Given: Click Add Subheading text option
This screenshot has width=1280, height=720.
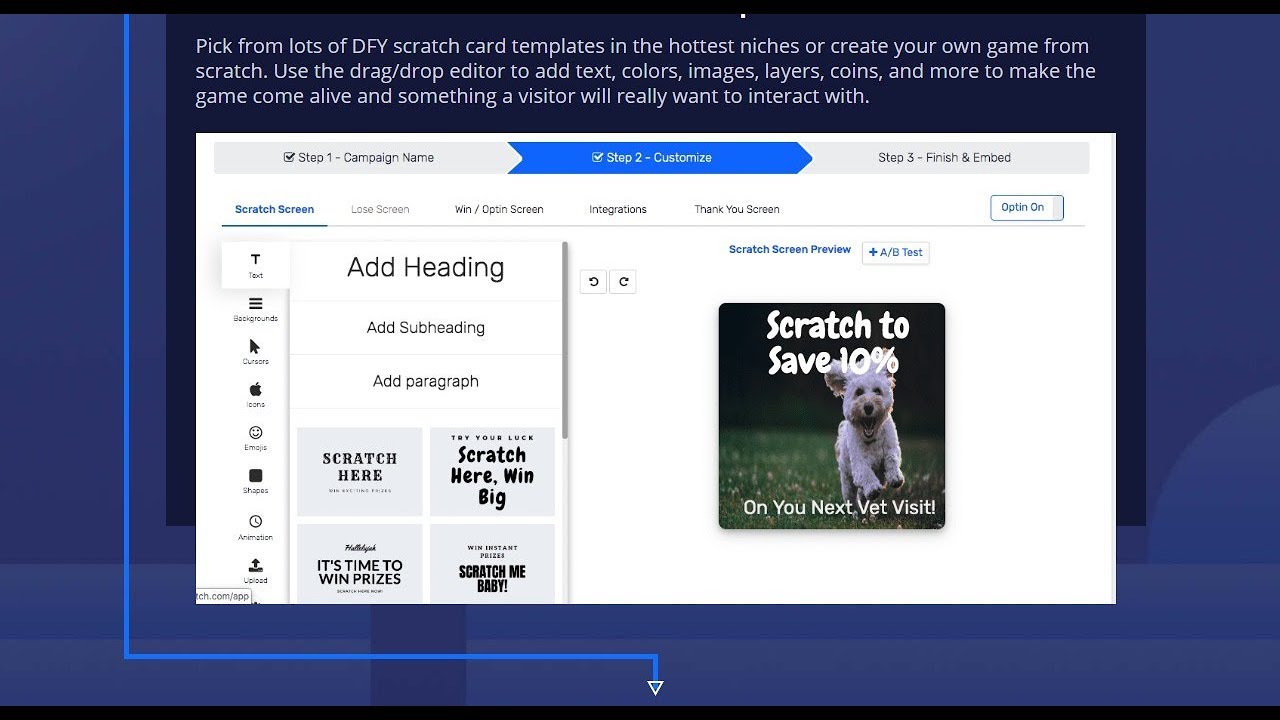Looking at the screenshot, I should pyautogui.click(x=426, y=328).
